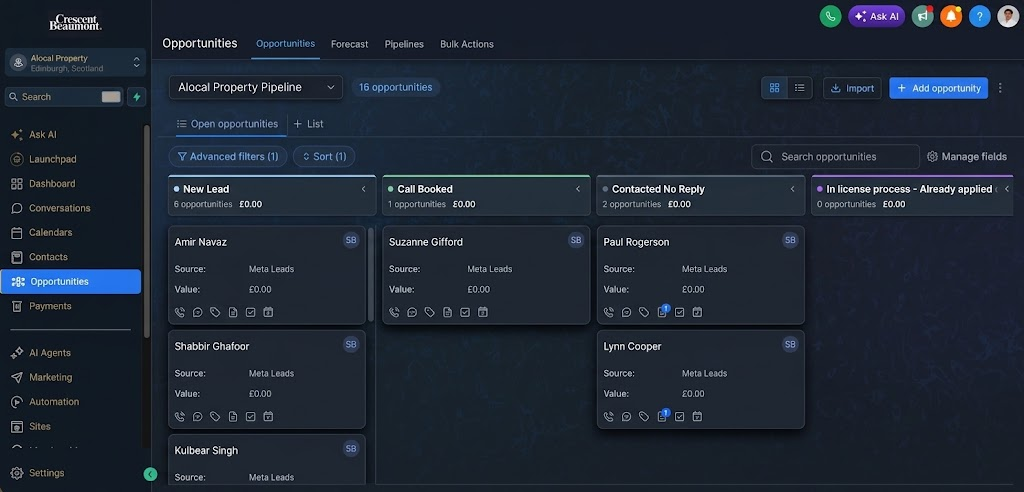
Task: Collapse the New Lead column
Action: click(x=364, y=189)
